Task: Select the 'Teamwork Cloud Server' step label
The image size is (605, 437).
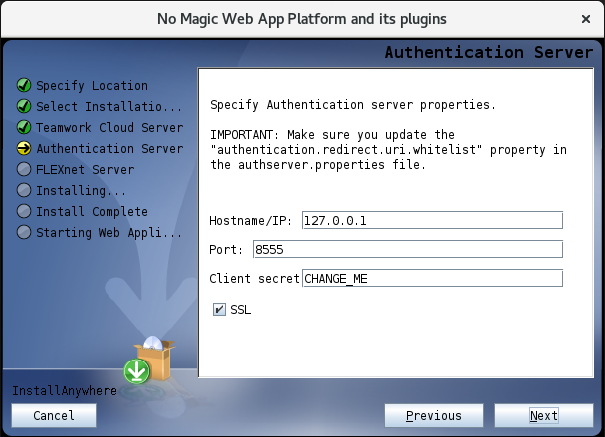Action: pyautogui.click(x=110, y=128)
